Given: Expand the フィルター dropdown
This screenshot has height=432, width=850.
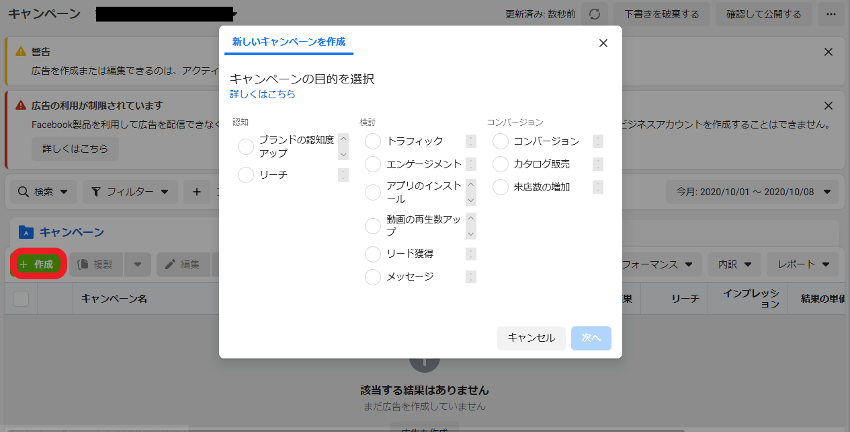Looking at the screenshot, I should [x=130, y=191].
